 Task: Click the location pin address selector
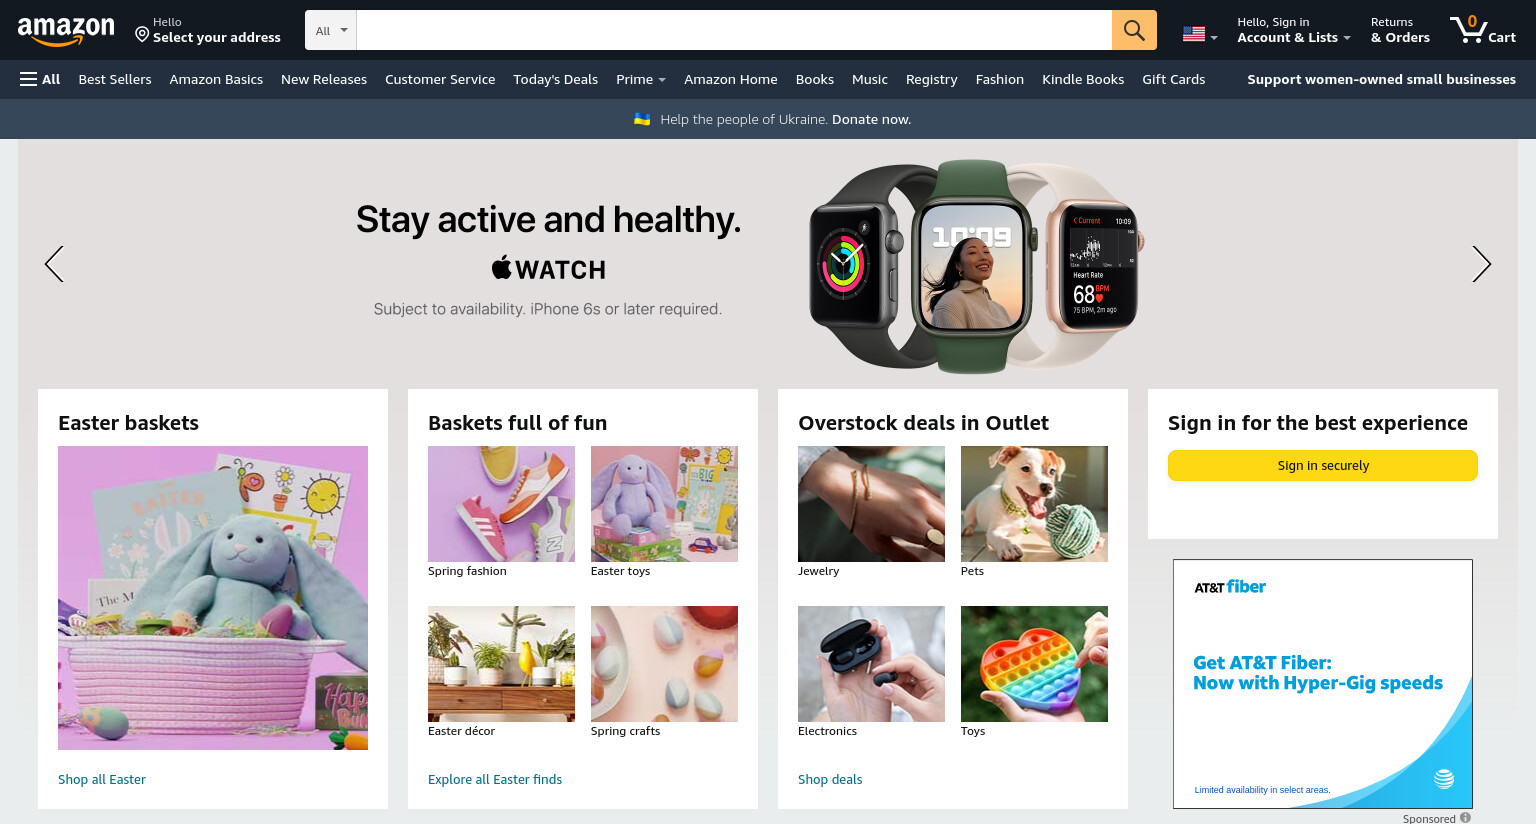[208, 30]
